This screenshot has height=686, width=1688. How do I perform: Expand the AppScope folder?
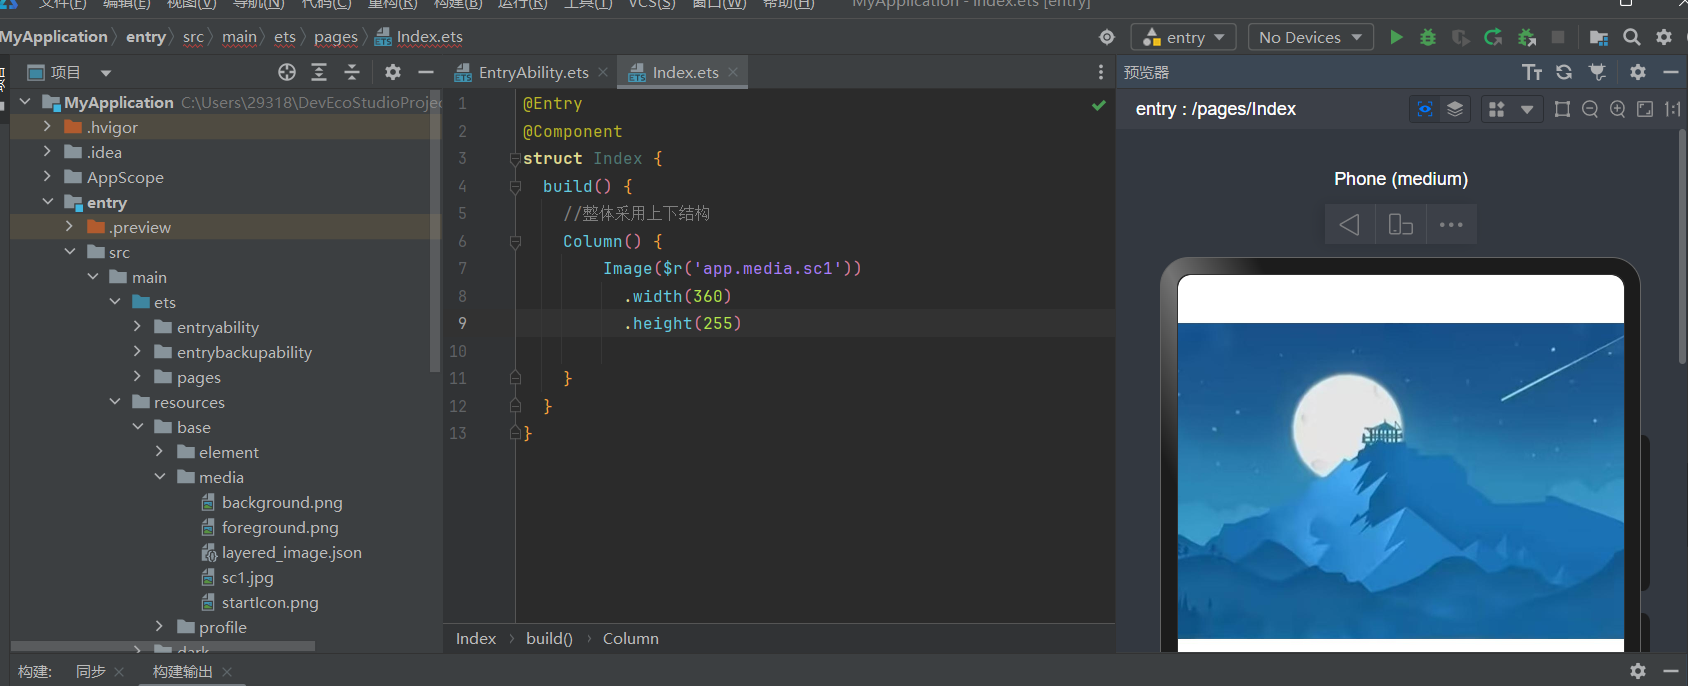point(47,177)
